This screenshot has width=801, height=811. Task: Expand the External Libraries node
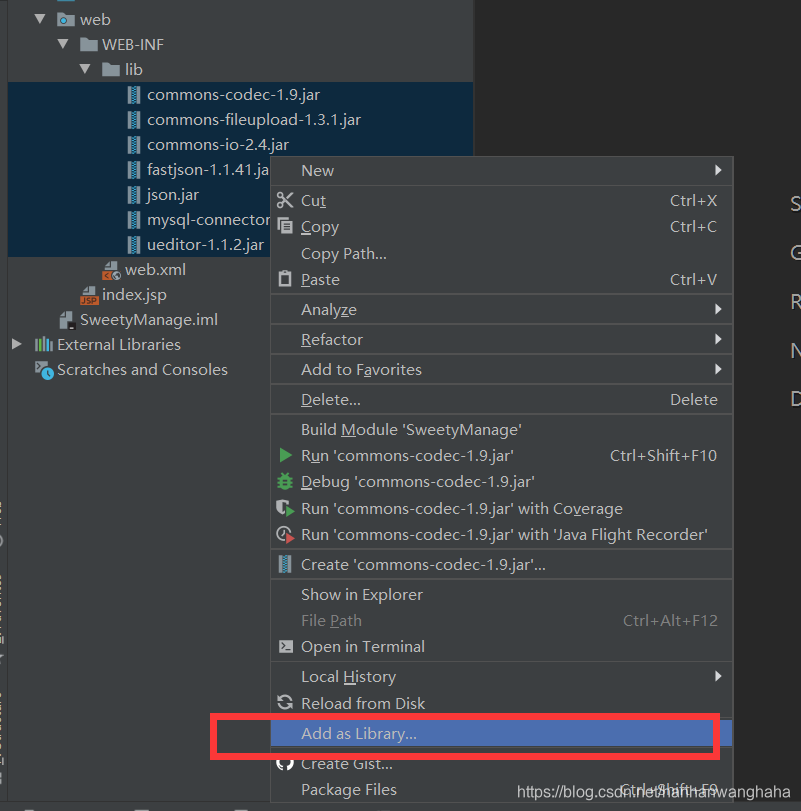point(17,344)
